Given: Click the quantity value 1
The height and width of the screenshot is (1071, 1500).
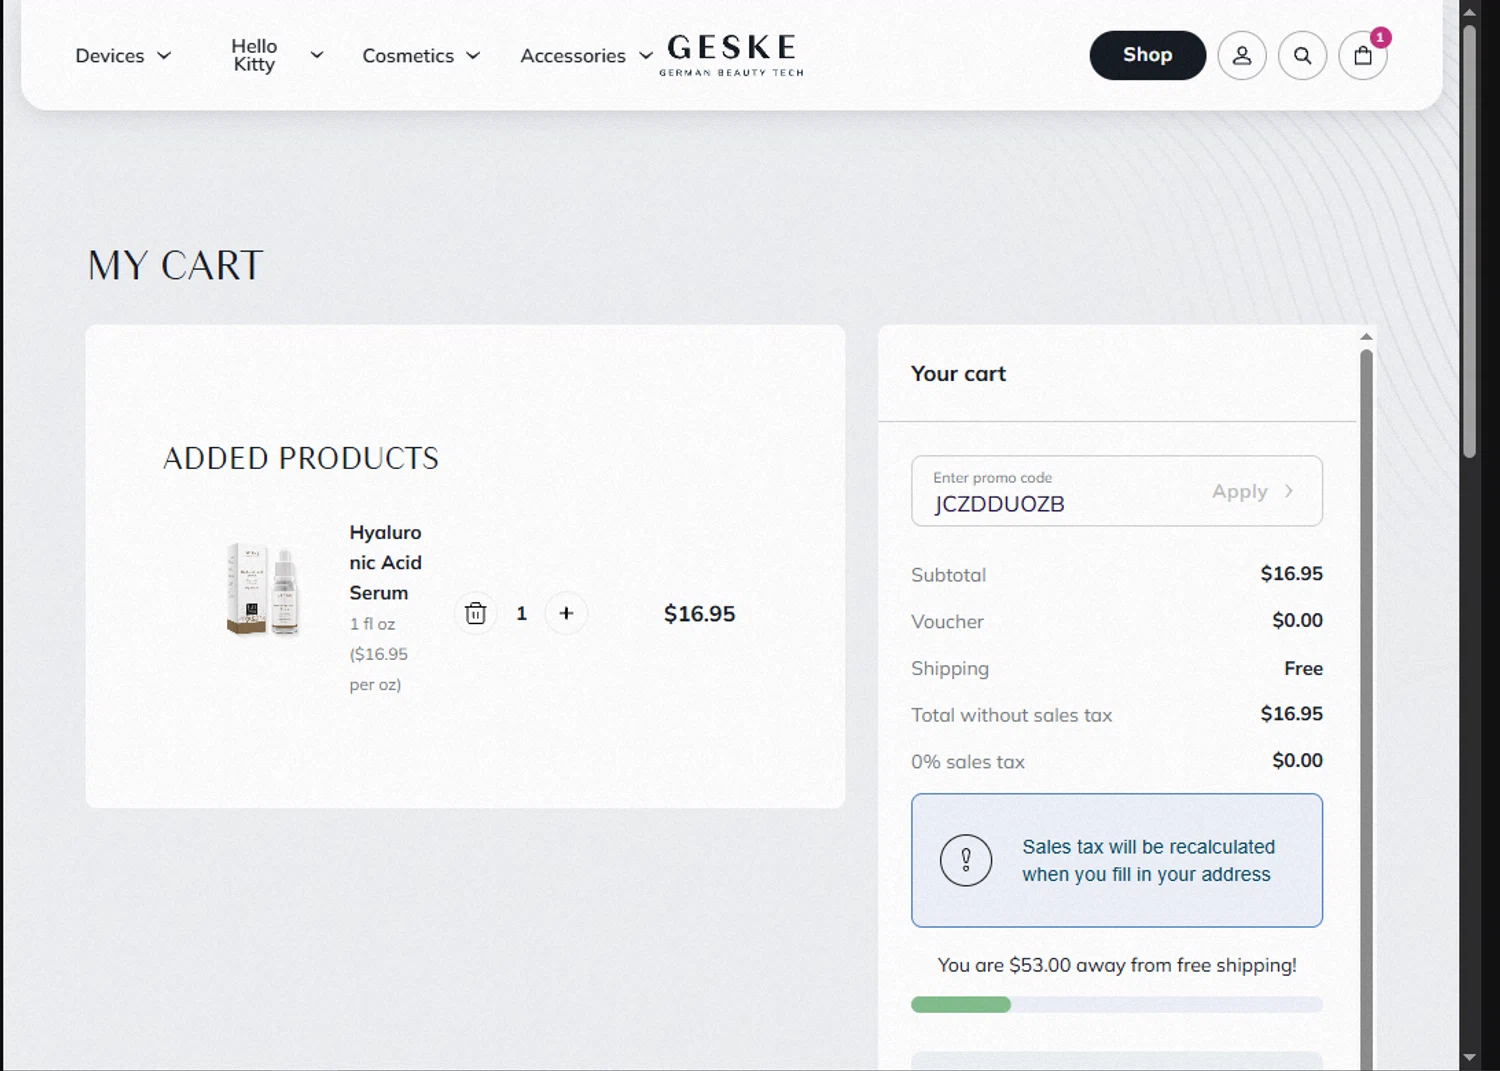Looking at the screenshot, I should [521, 613].
